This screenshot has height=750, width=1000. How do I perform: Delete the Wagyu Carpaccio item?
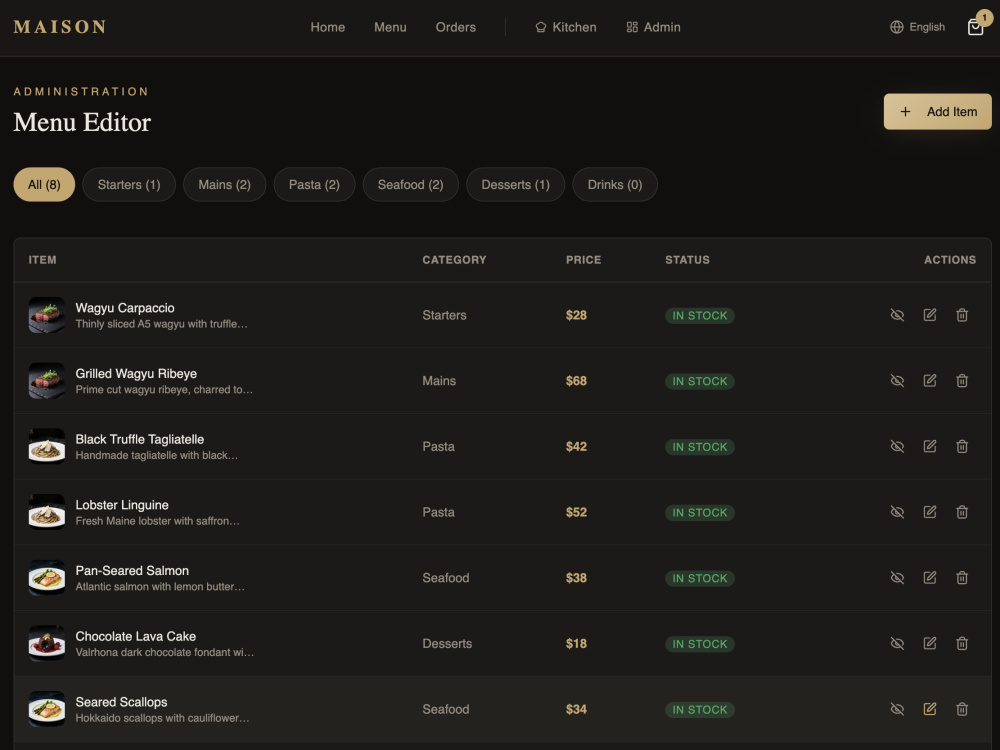tap(962, 315)
